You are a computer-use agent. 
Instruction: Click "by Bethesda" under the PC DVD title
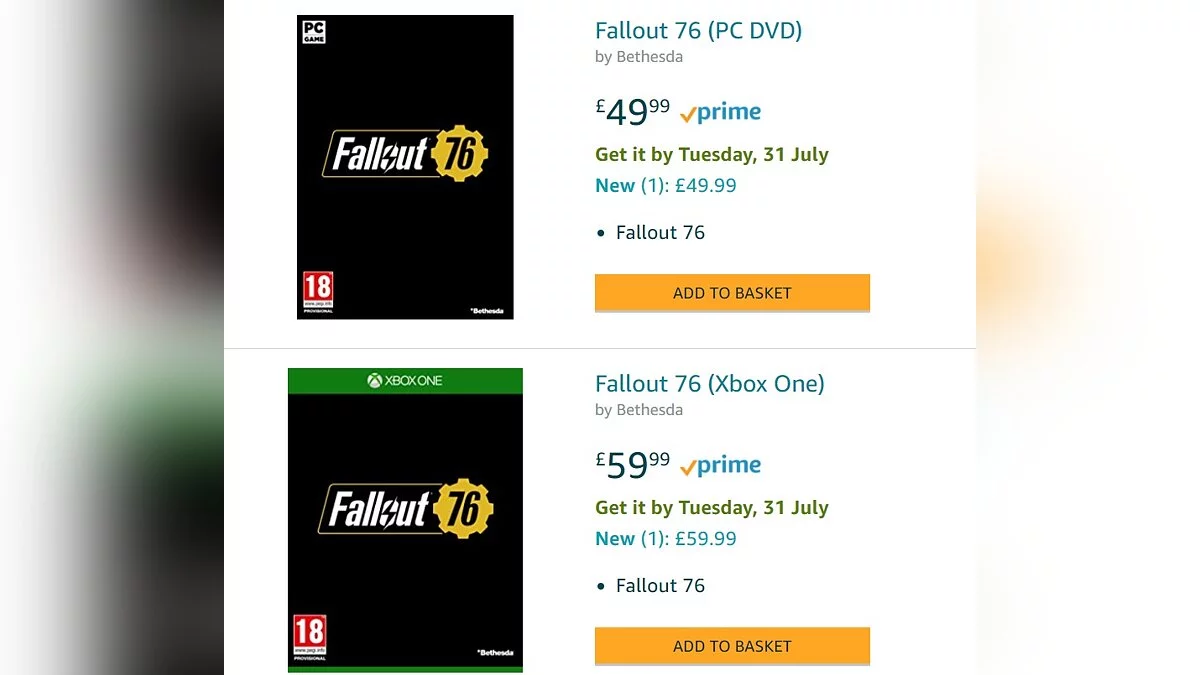click(639, 57)
